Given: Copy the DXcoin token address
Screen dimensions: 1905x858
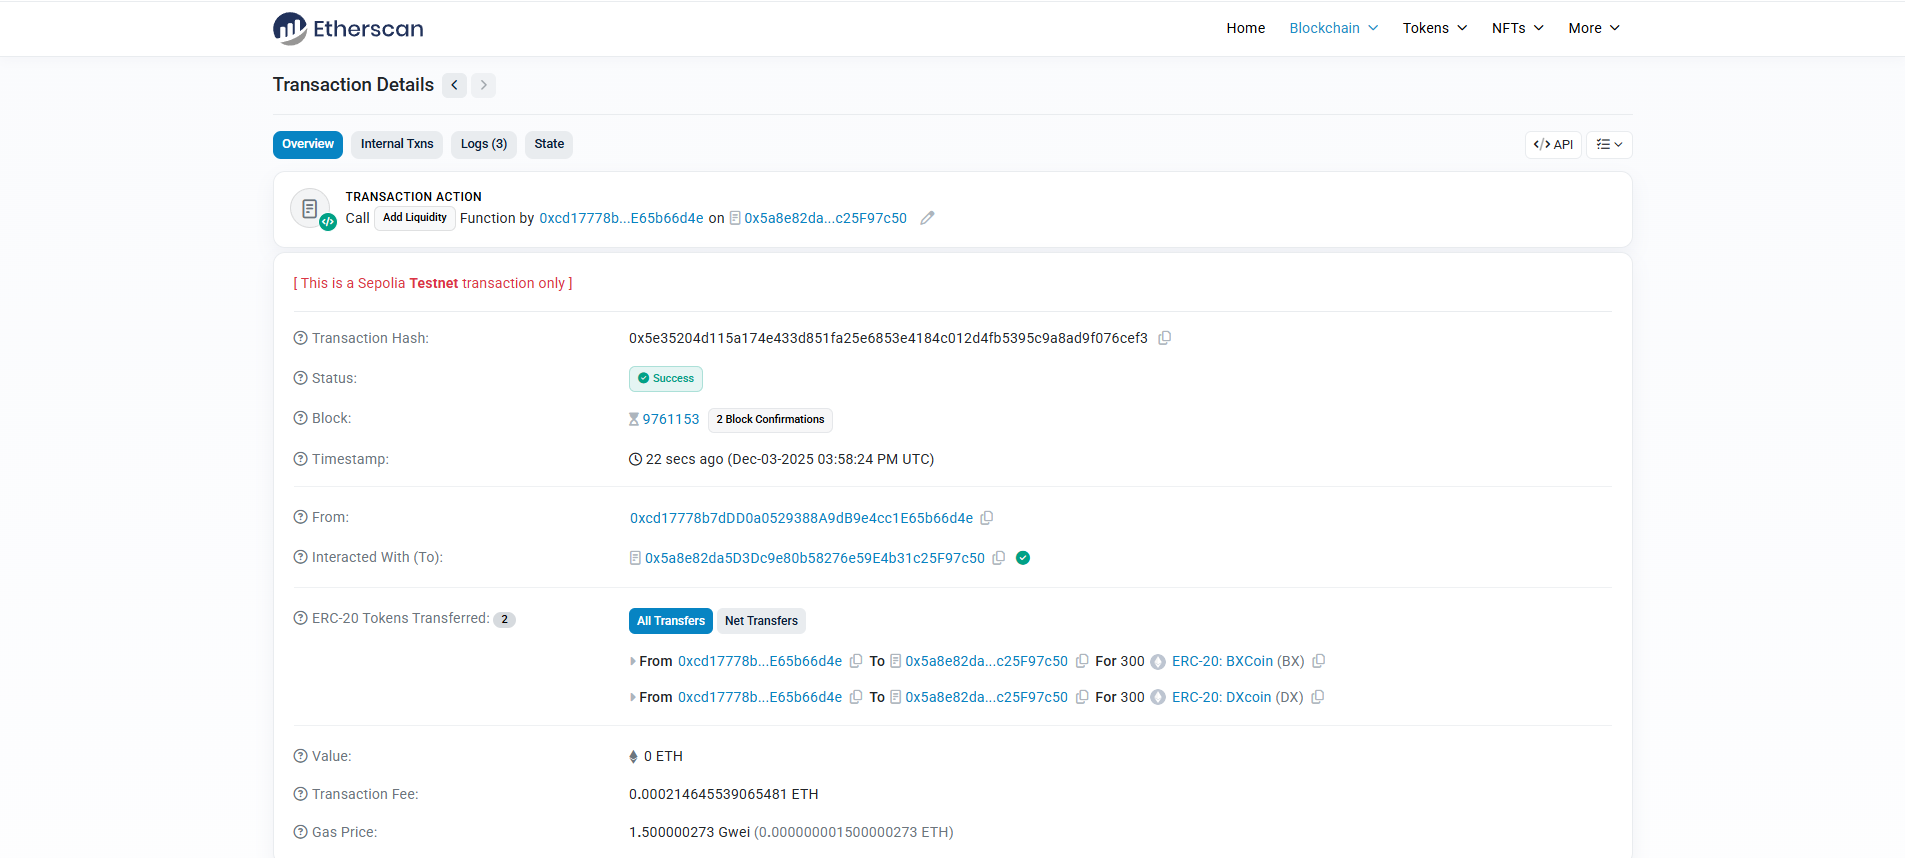Looking at the screenshot, I should (1318, 697).
